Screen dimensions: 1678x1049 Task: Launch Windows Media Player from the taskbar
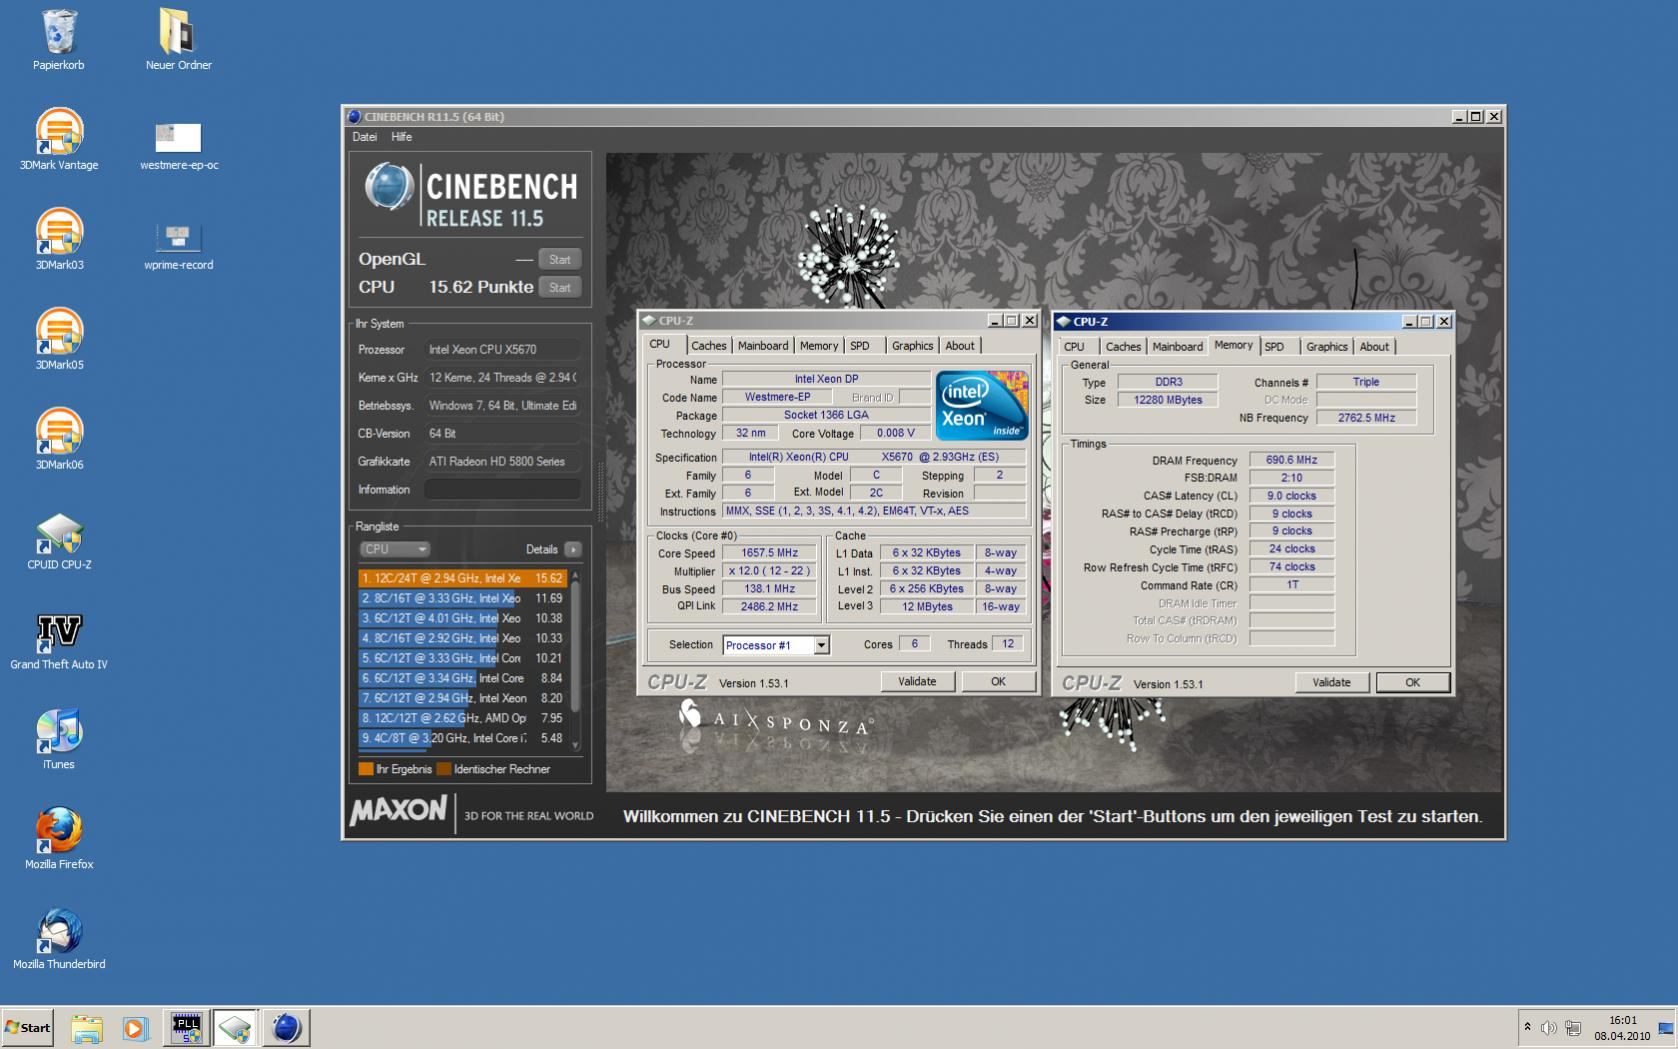pos(135,1028)
